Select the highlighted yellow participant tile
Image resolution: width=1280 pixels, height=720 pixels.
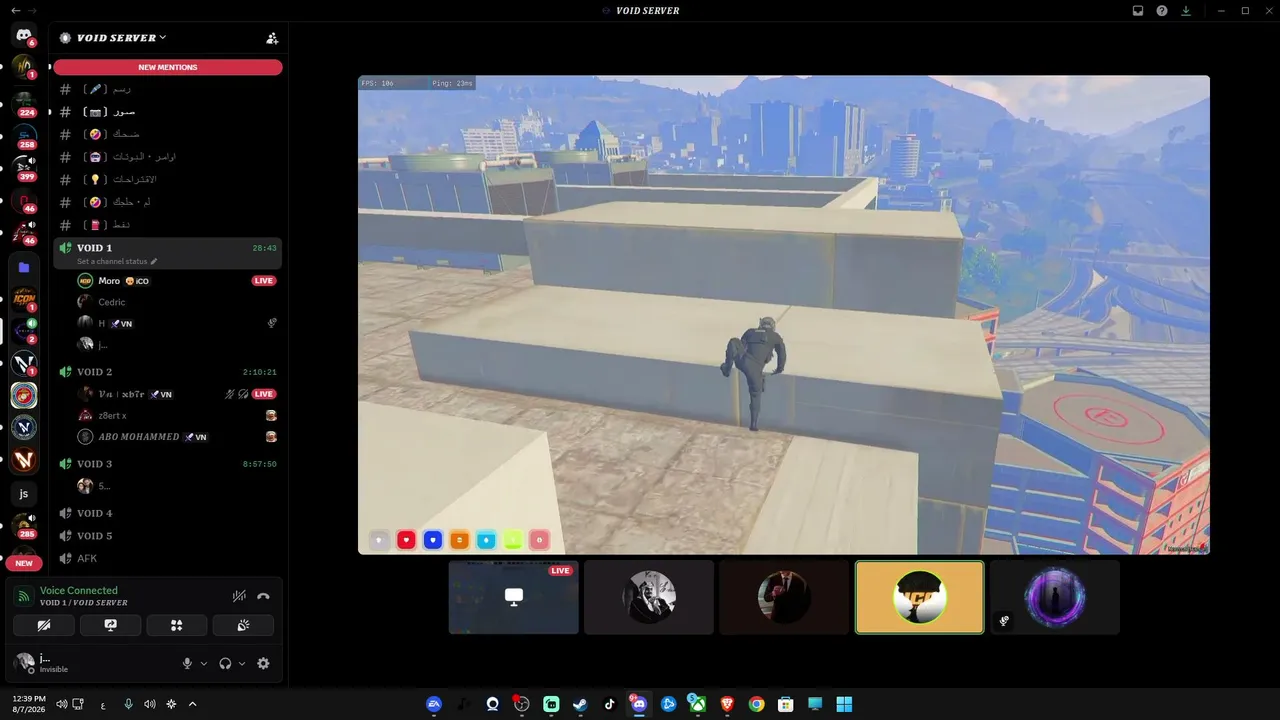[919, 597]
